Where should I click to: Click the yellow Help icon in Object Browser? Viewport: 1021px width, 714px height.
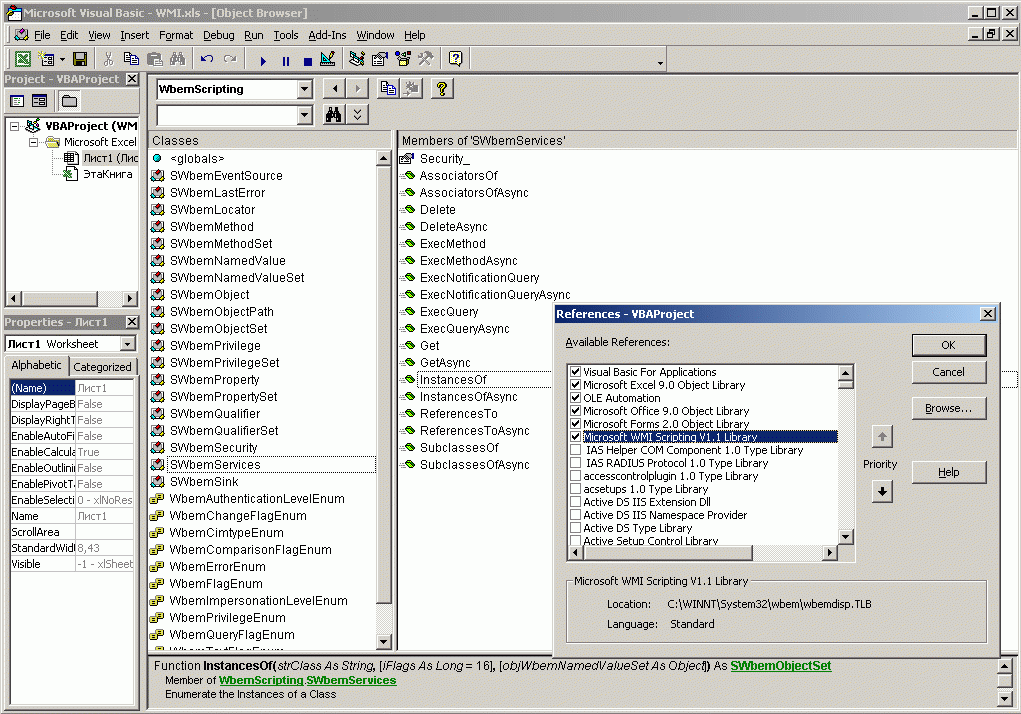tap(441, 89)
